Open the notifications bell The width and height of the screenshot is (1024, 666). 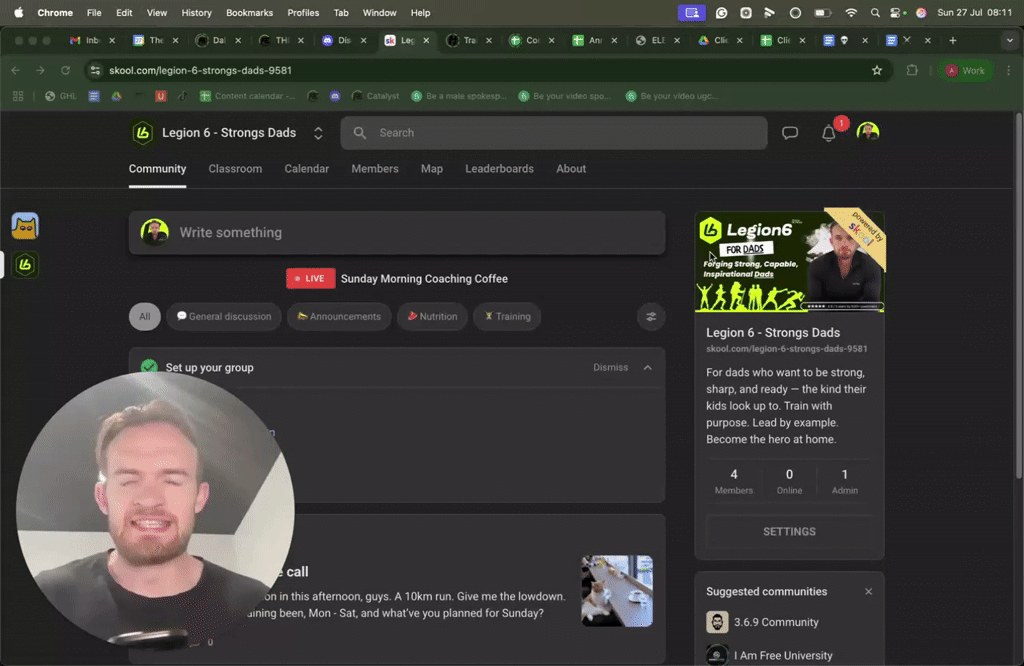click(x=829, y=133)
